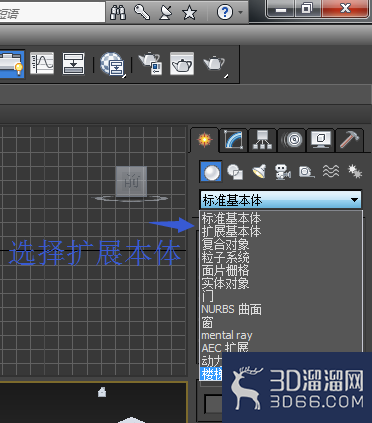Choose 窗 from the list

pyautogui.click(x=281, y=322)
